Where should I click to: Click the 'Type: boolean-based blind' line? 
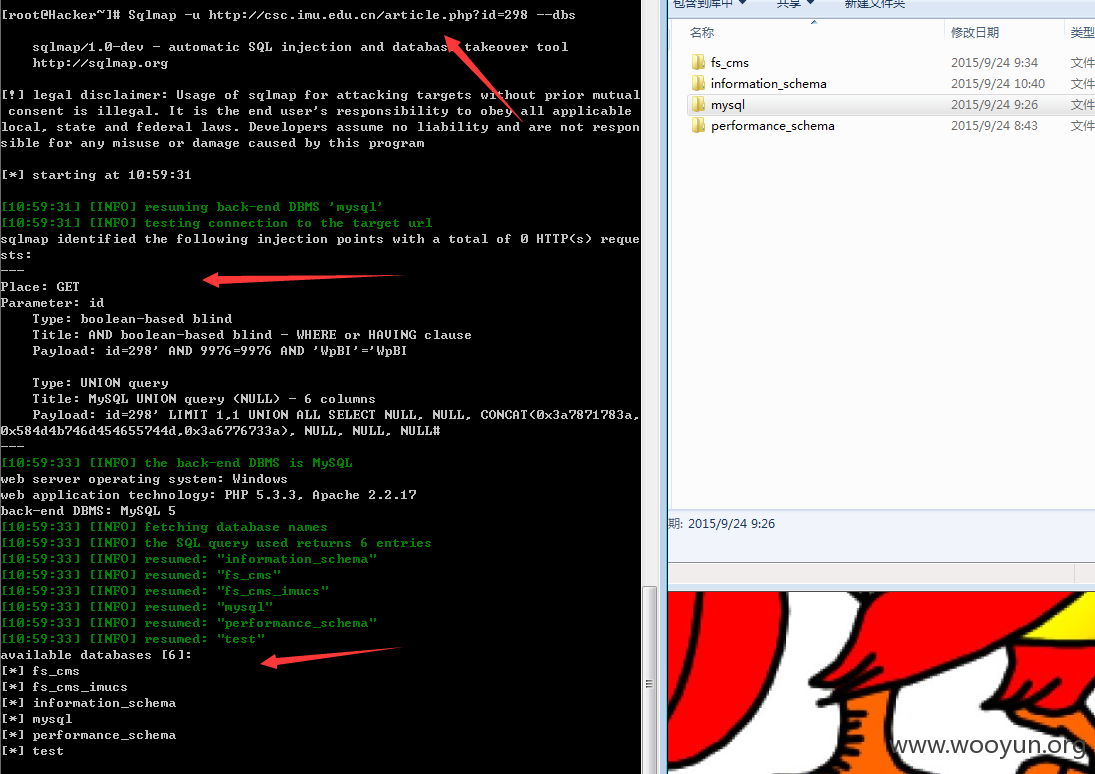(x=132, y=319)
